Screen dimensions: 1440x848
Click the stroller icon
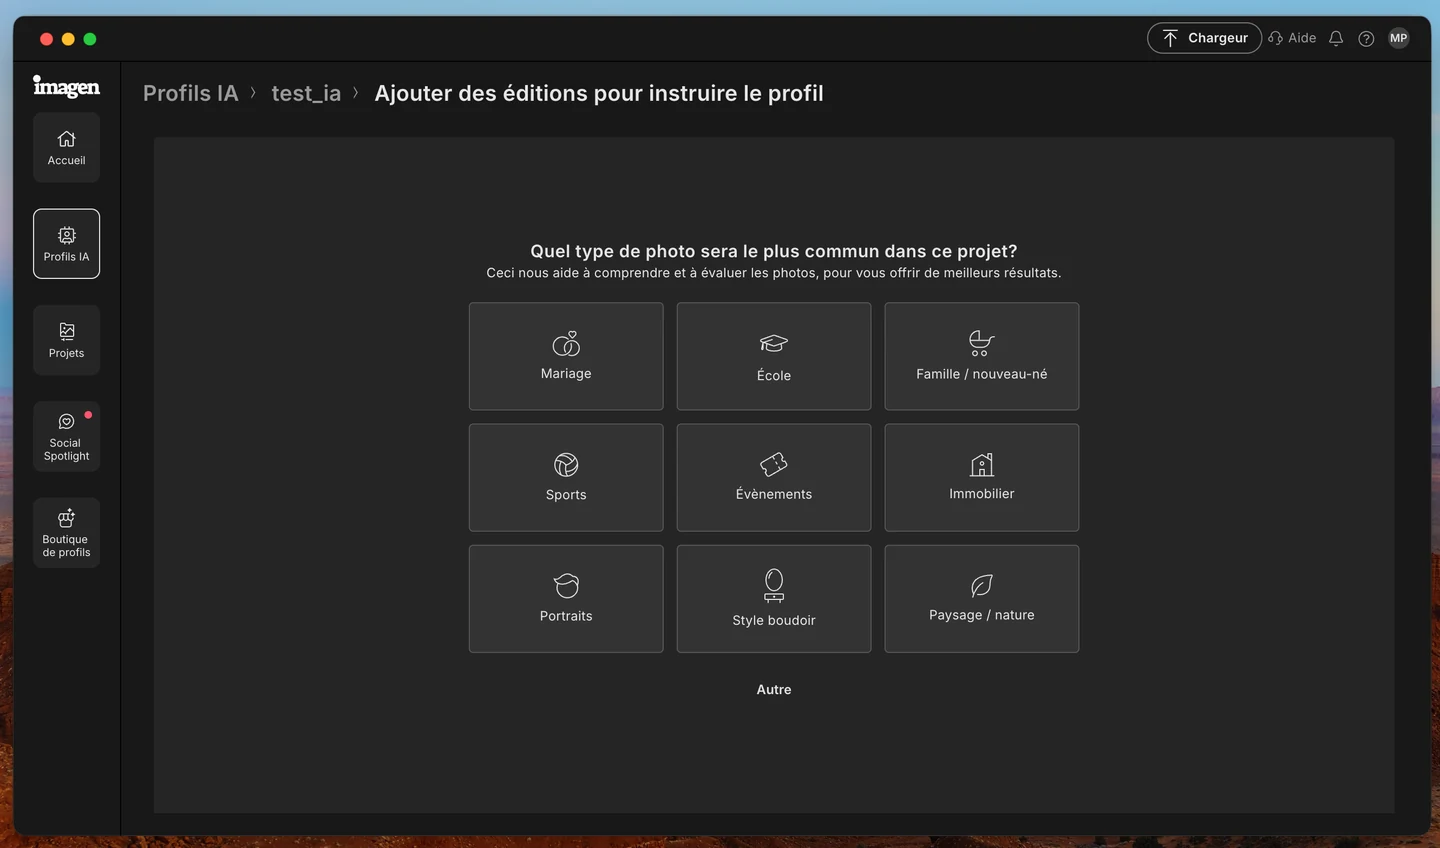[981, 343]
